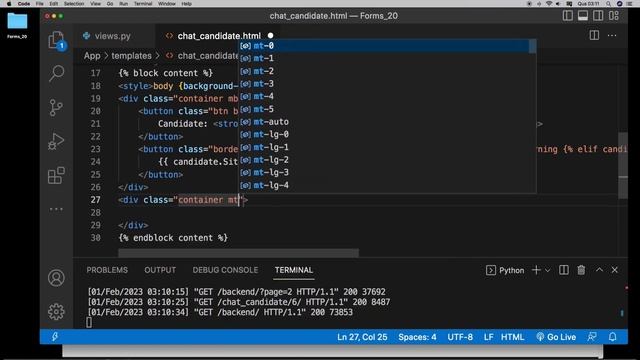Select mt-lg-3 suggestion
This screenshot has width=640, height=360.
[384, 173]
